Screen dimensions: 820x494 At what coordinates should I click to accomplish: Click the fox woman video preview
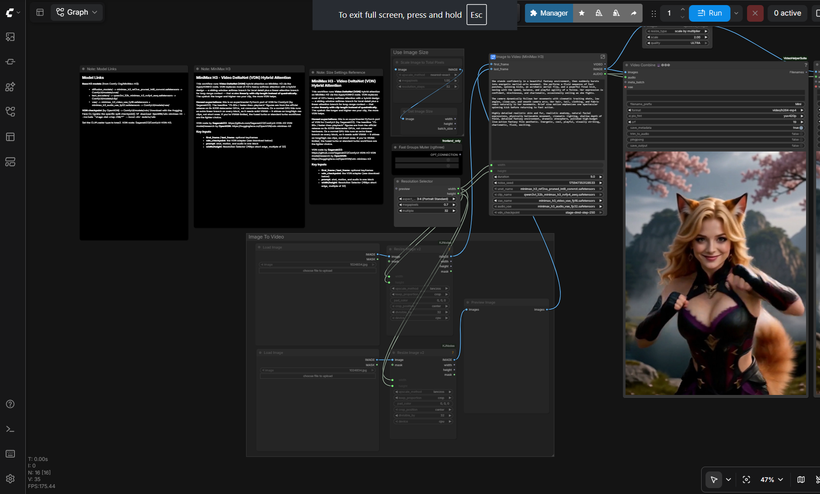coord(715,273)
